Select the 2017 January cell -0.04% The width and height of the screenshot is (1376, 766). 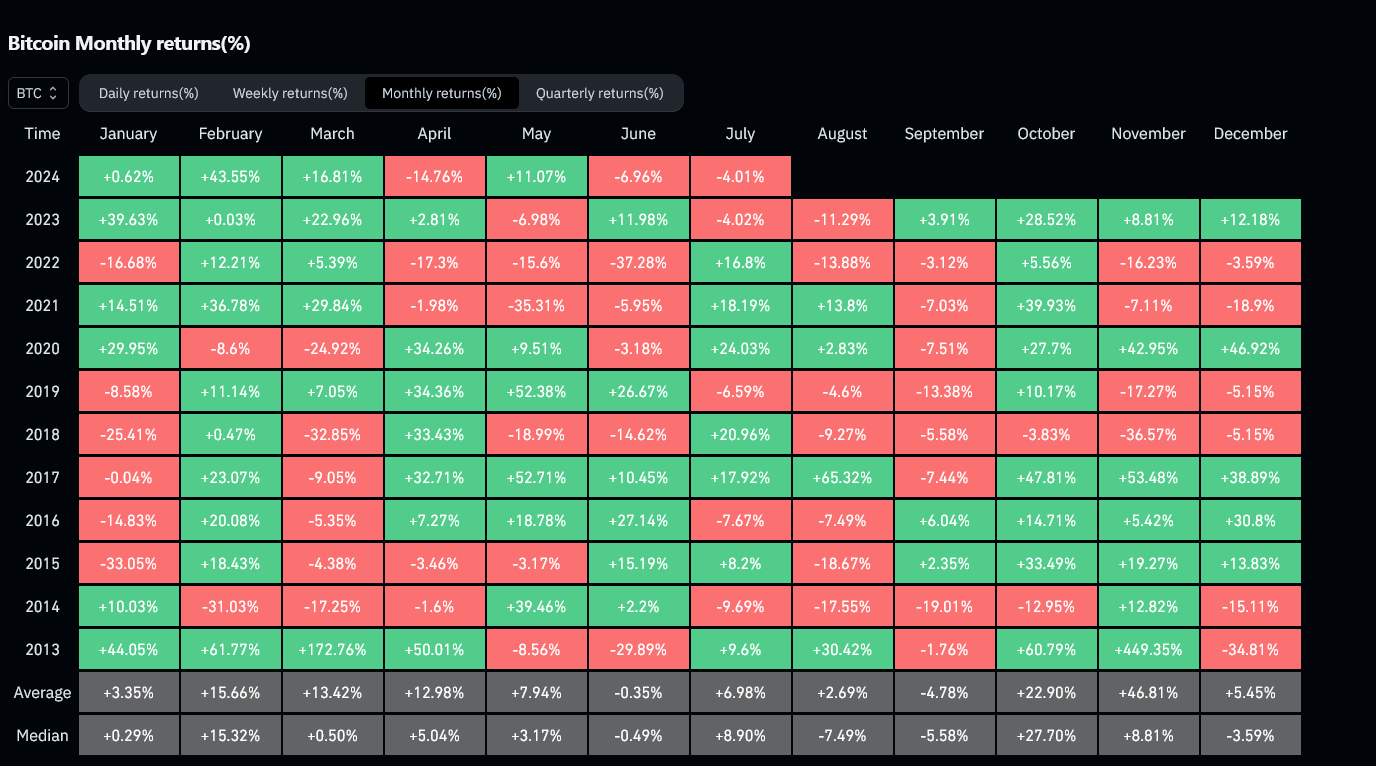click(x=129, y=477)
